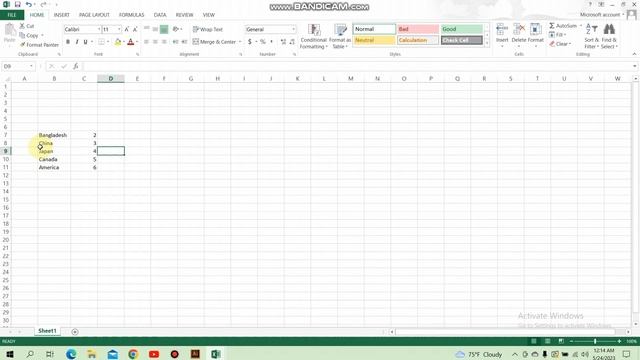Apply Comma style
The height and width of the screenshot is (360, 640).
[271, 42]
